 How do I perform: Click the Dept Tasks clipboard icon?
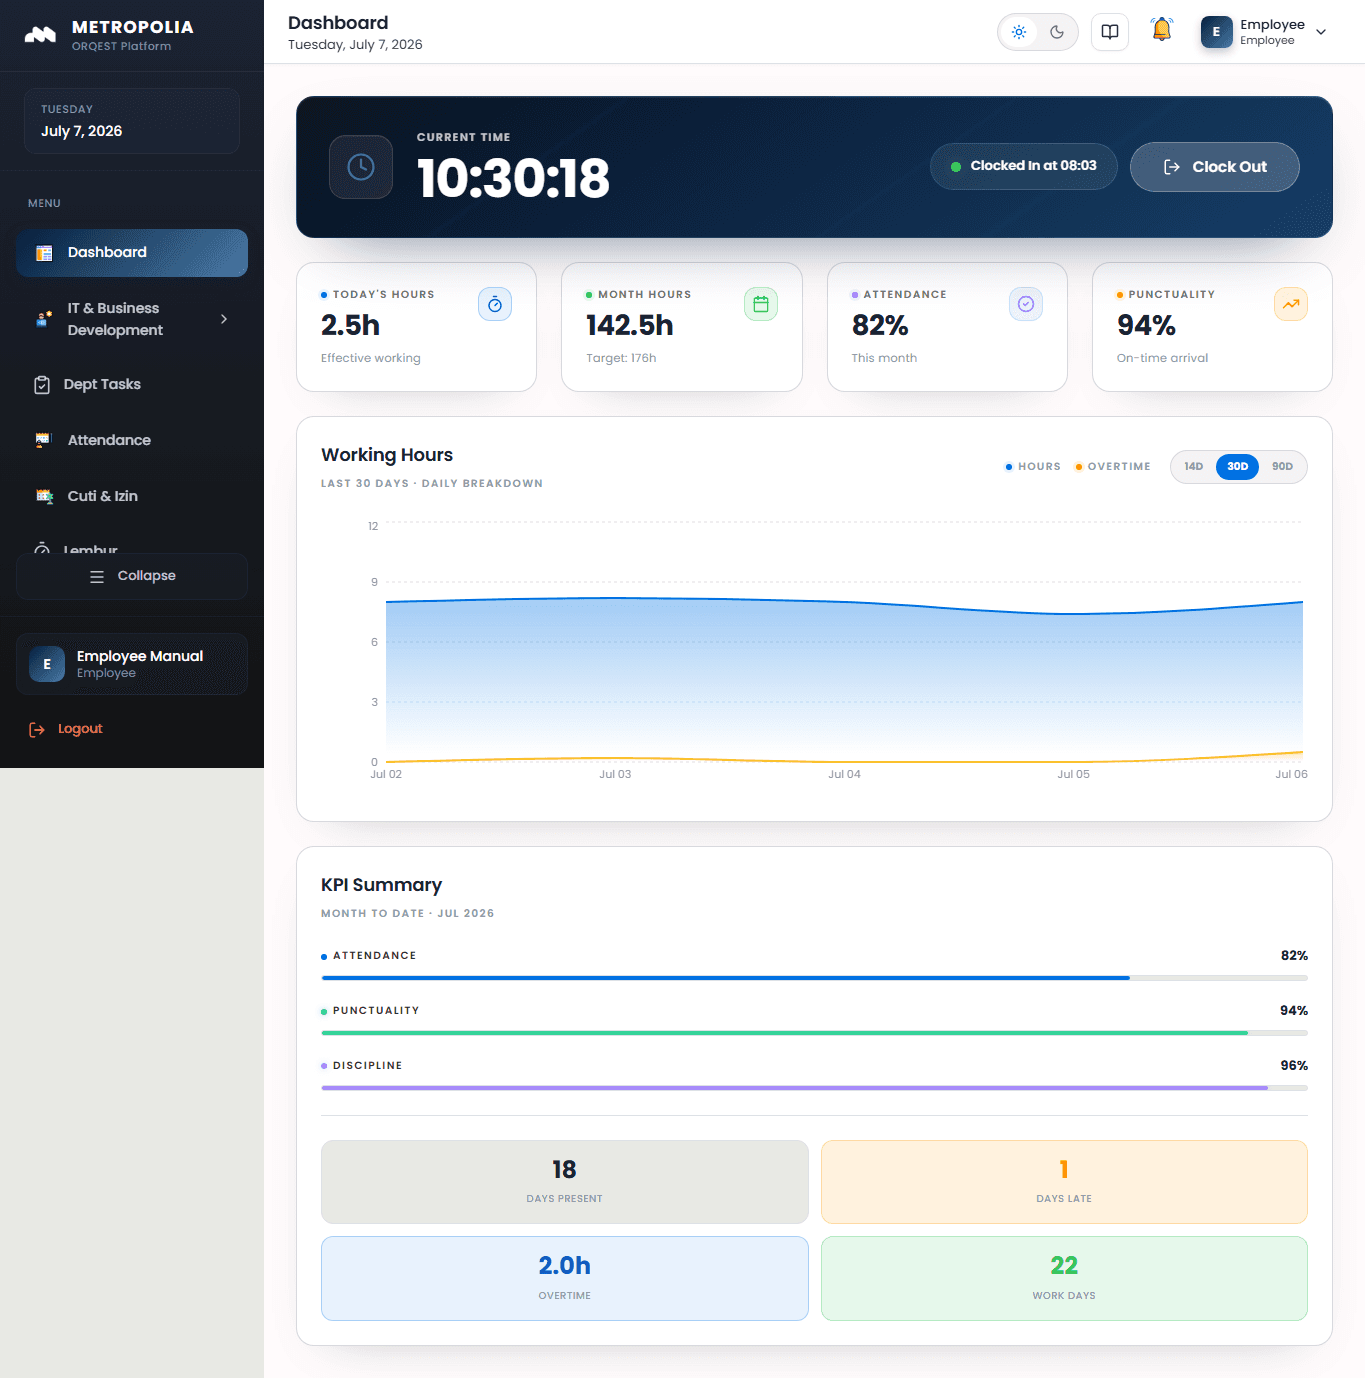[x=42, y=385]
